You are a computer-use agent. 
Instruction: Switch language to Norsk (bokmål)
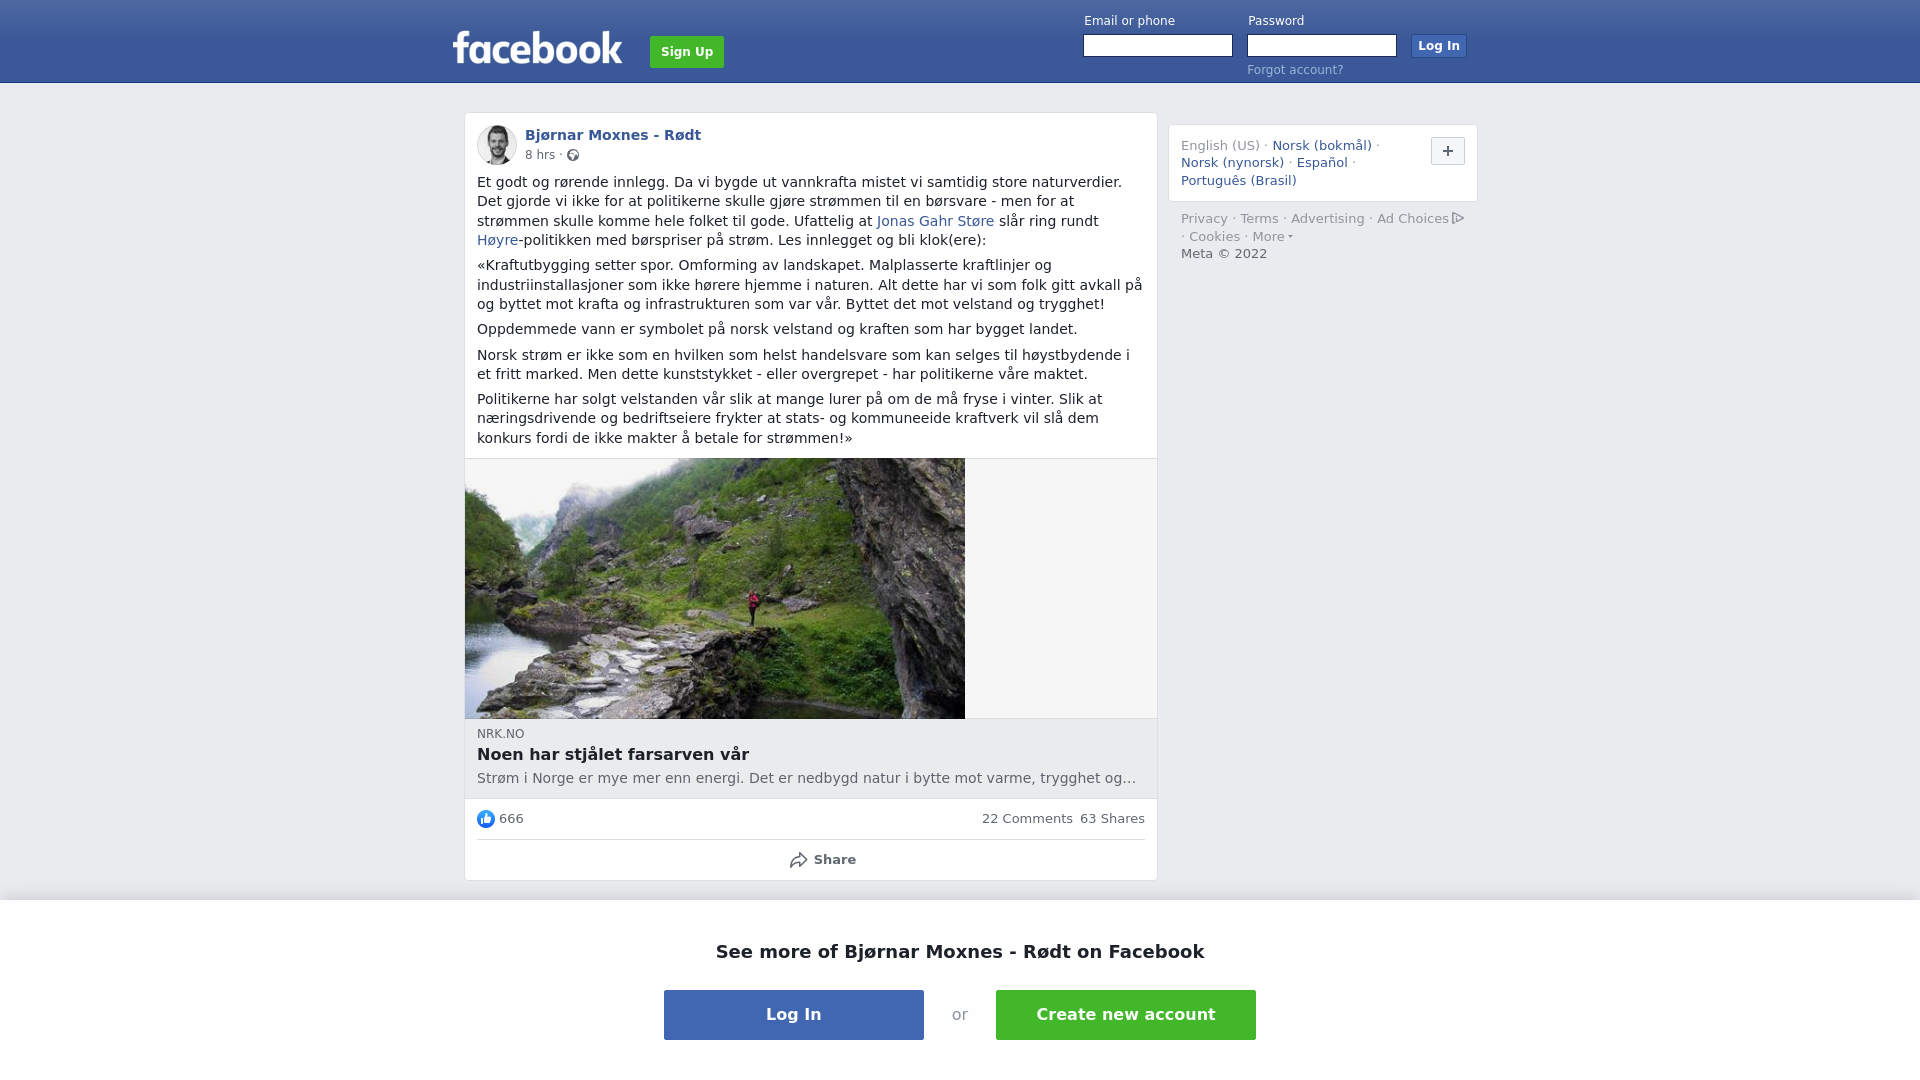click(x=1322, y=146)
